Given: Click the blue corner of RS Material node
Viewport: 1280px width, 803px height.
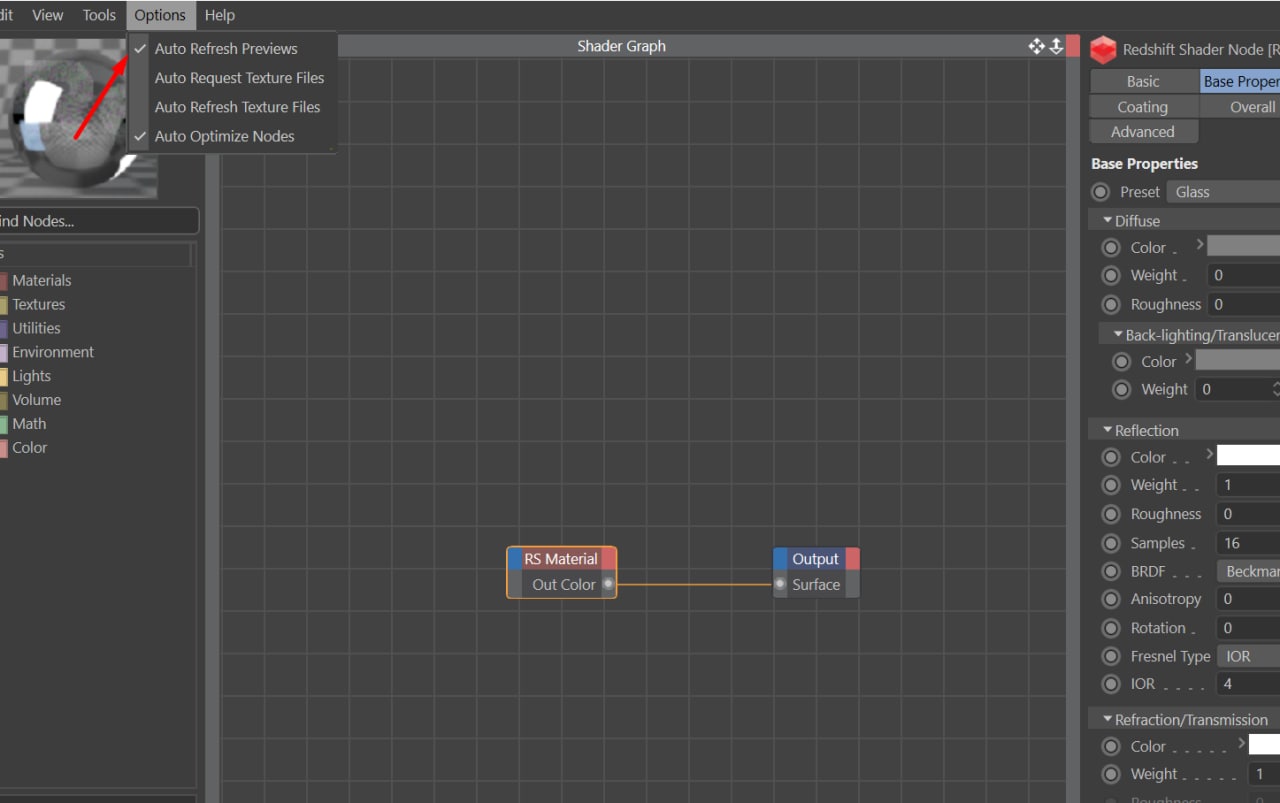Looking at the screenshot, I should click(x=515, y=559).
